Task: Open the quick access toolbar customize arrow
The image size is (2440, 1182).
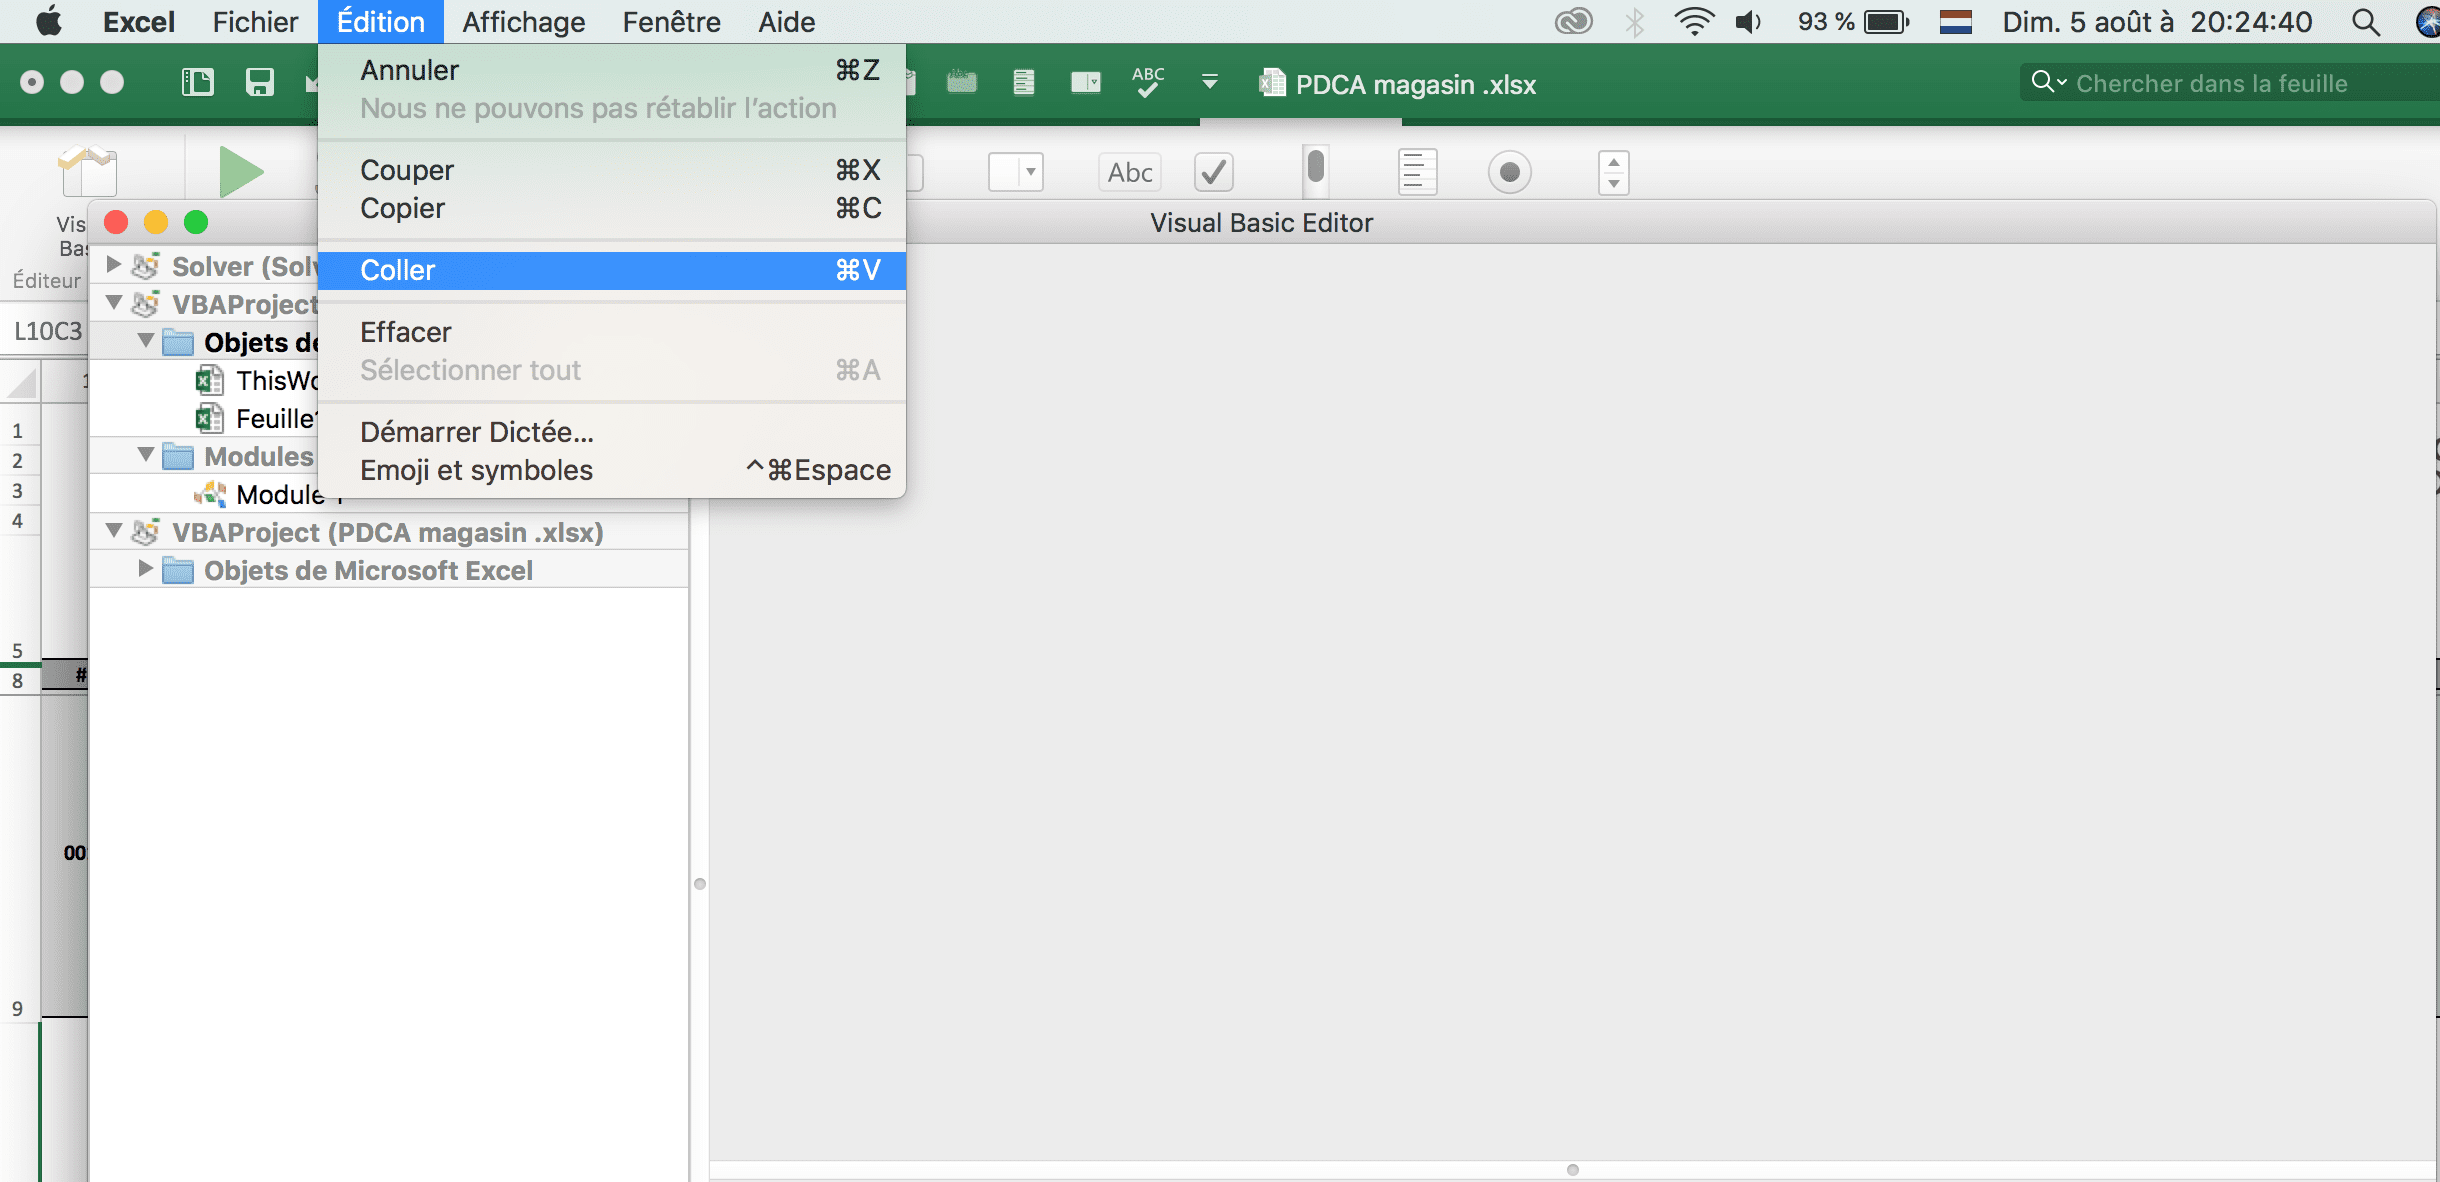Action: point(1210,82)
